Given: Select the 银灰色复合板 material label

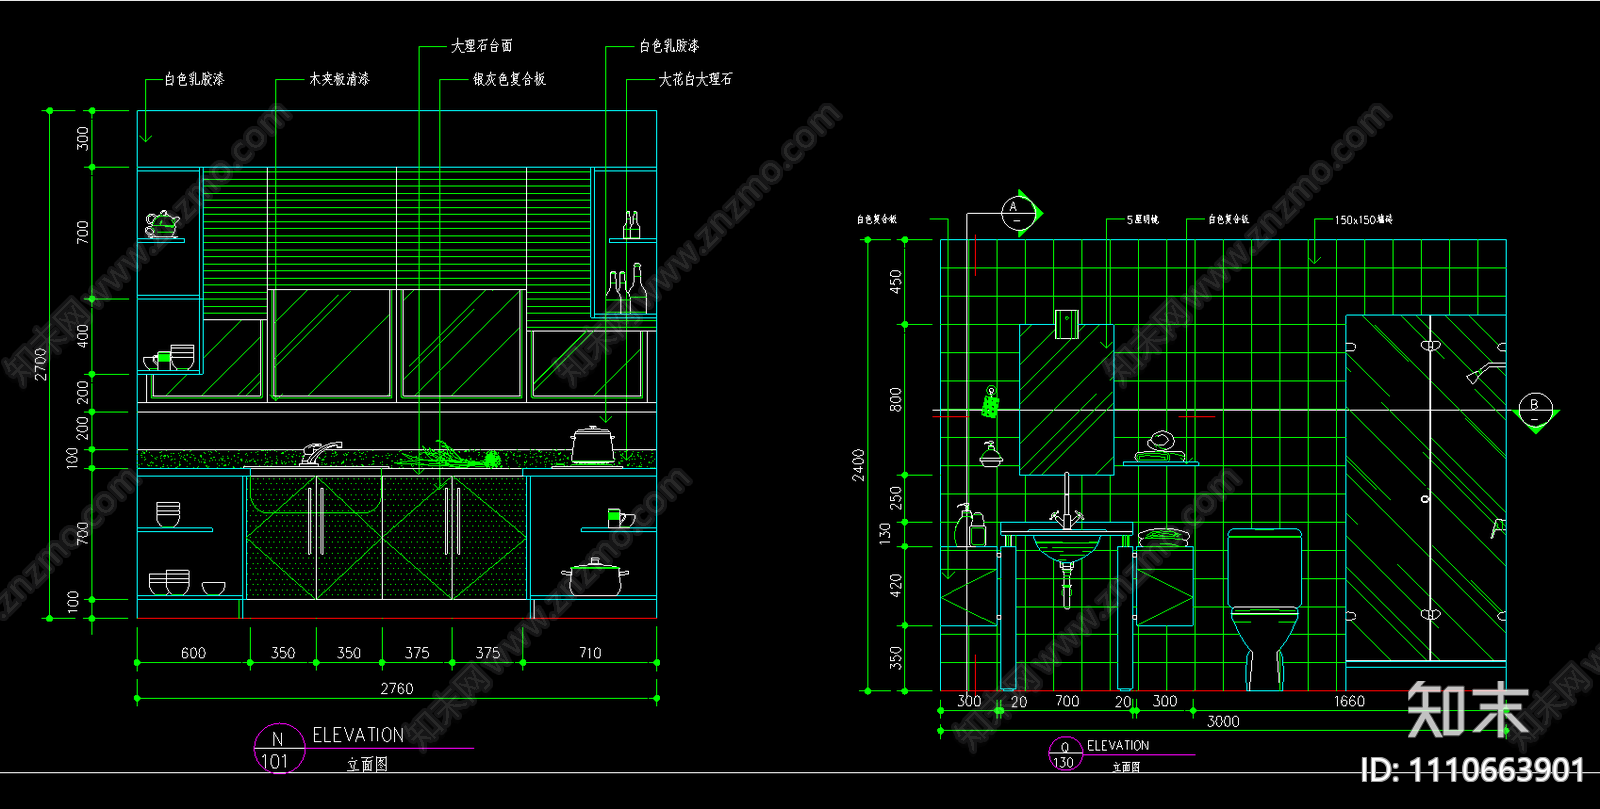Looking at the screenshot, I should coord(509,79).
